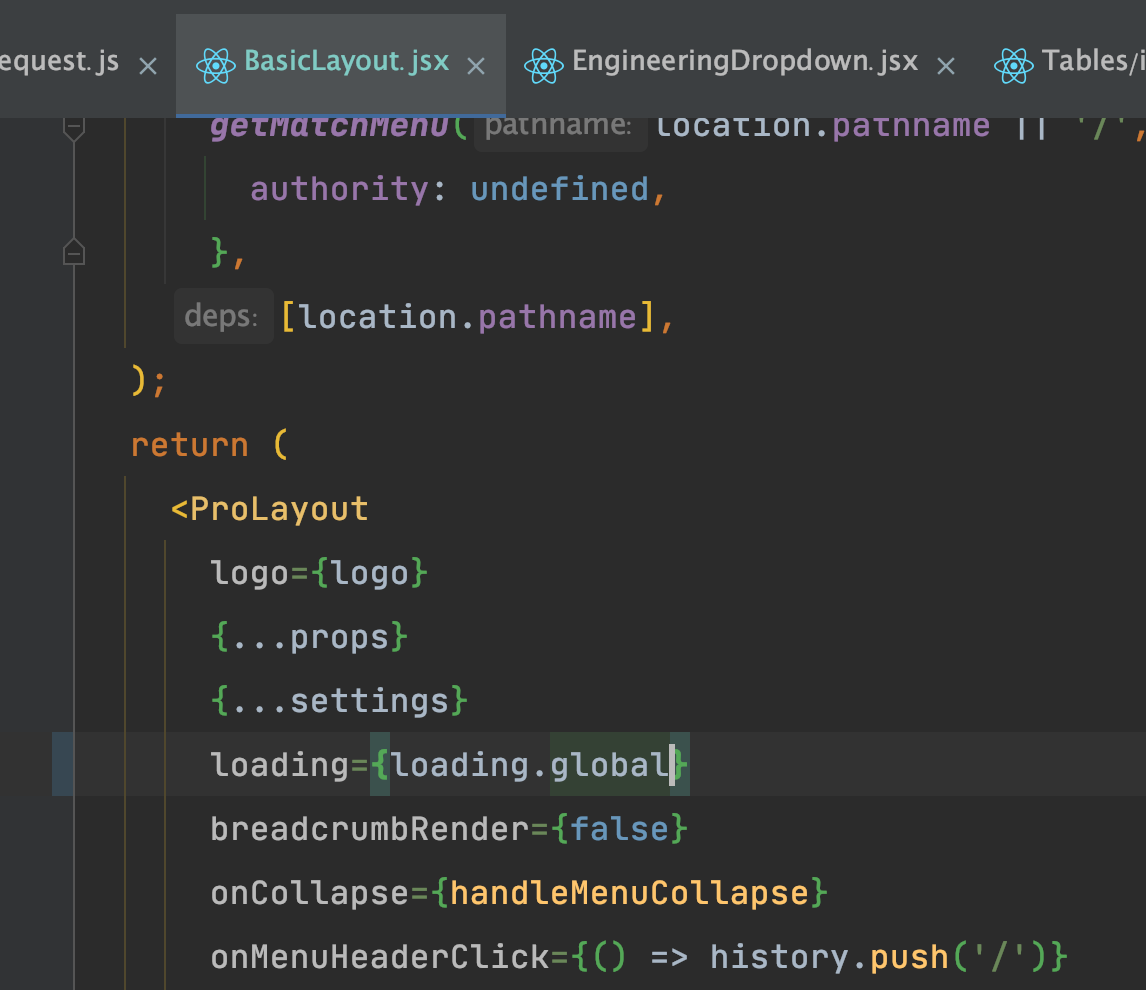This screenshot has height=990, width=1146.
Task: Click the React icon on EngineeringDropdown.jsx tab
Action: 544,61
